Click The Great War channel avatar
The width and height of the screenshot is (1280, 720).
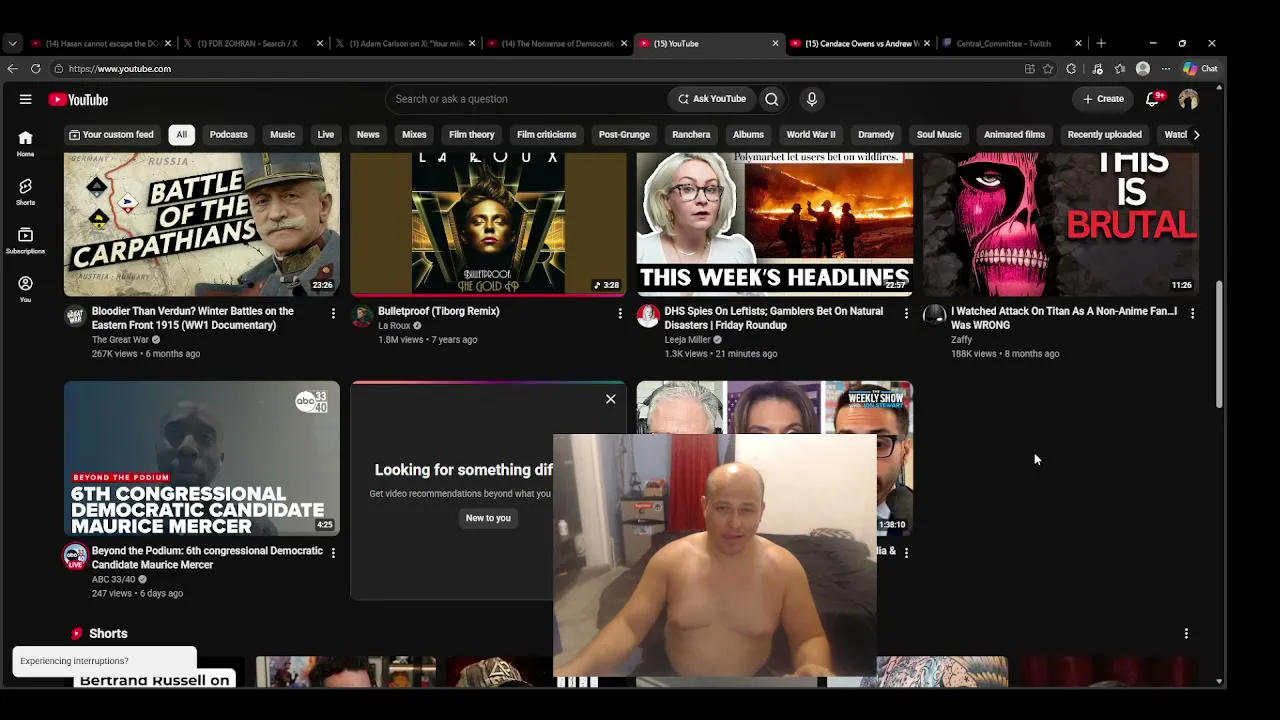coord(75,316)
